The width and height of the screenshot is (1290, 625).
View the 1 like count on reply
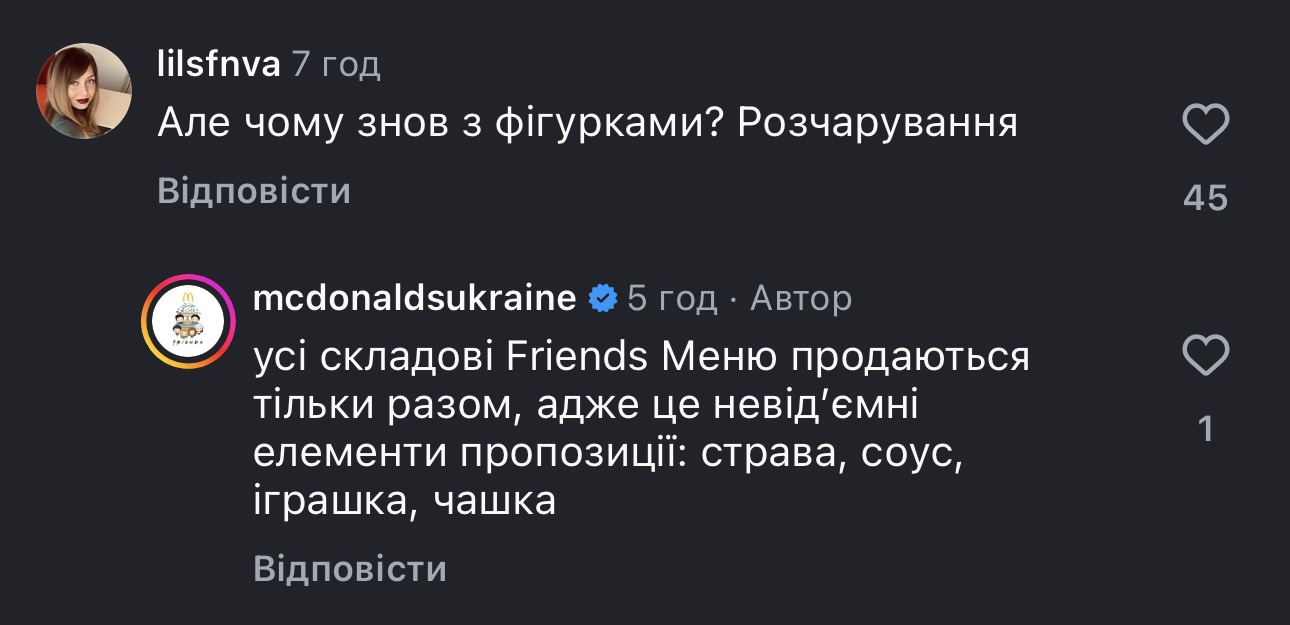point(1205,429)
